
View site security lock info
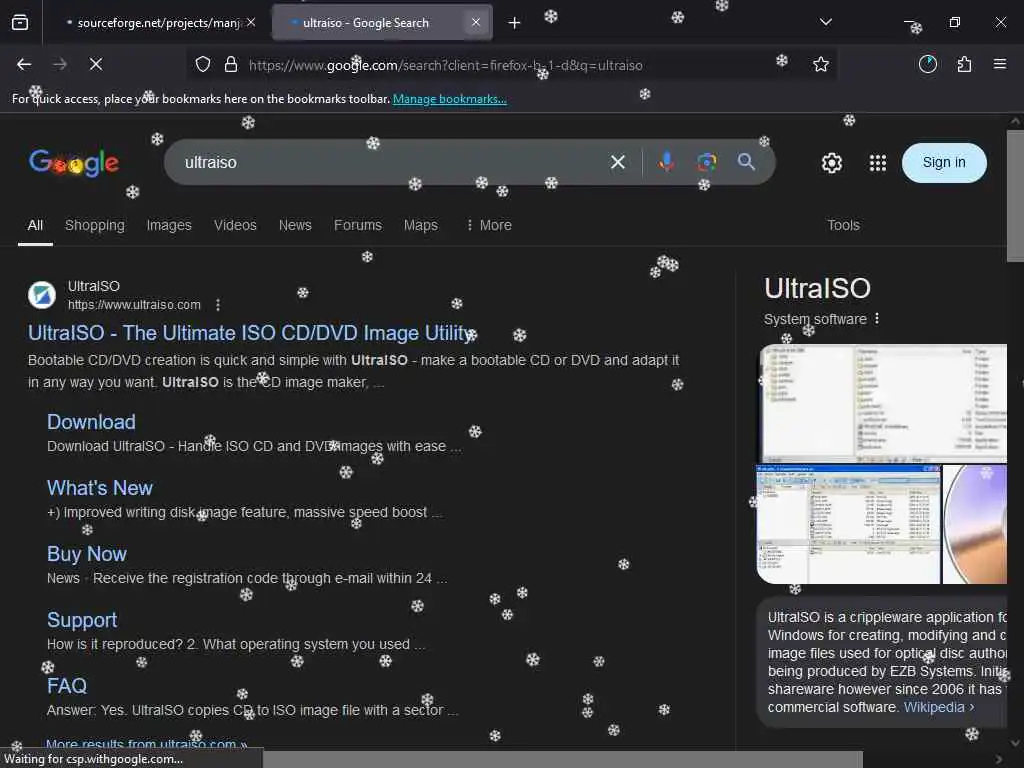(x=231, y=64)
